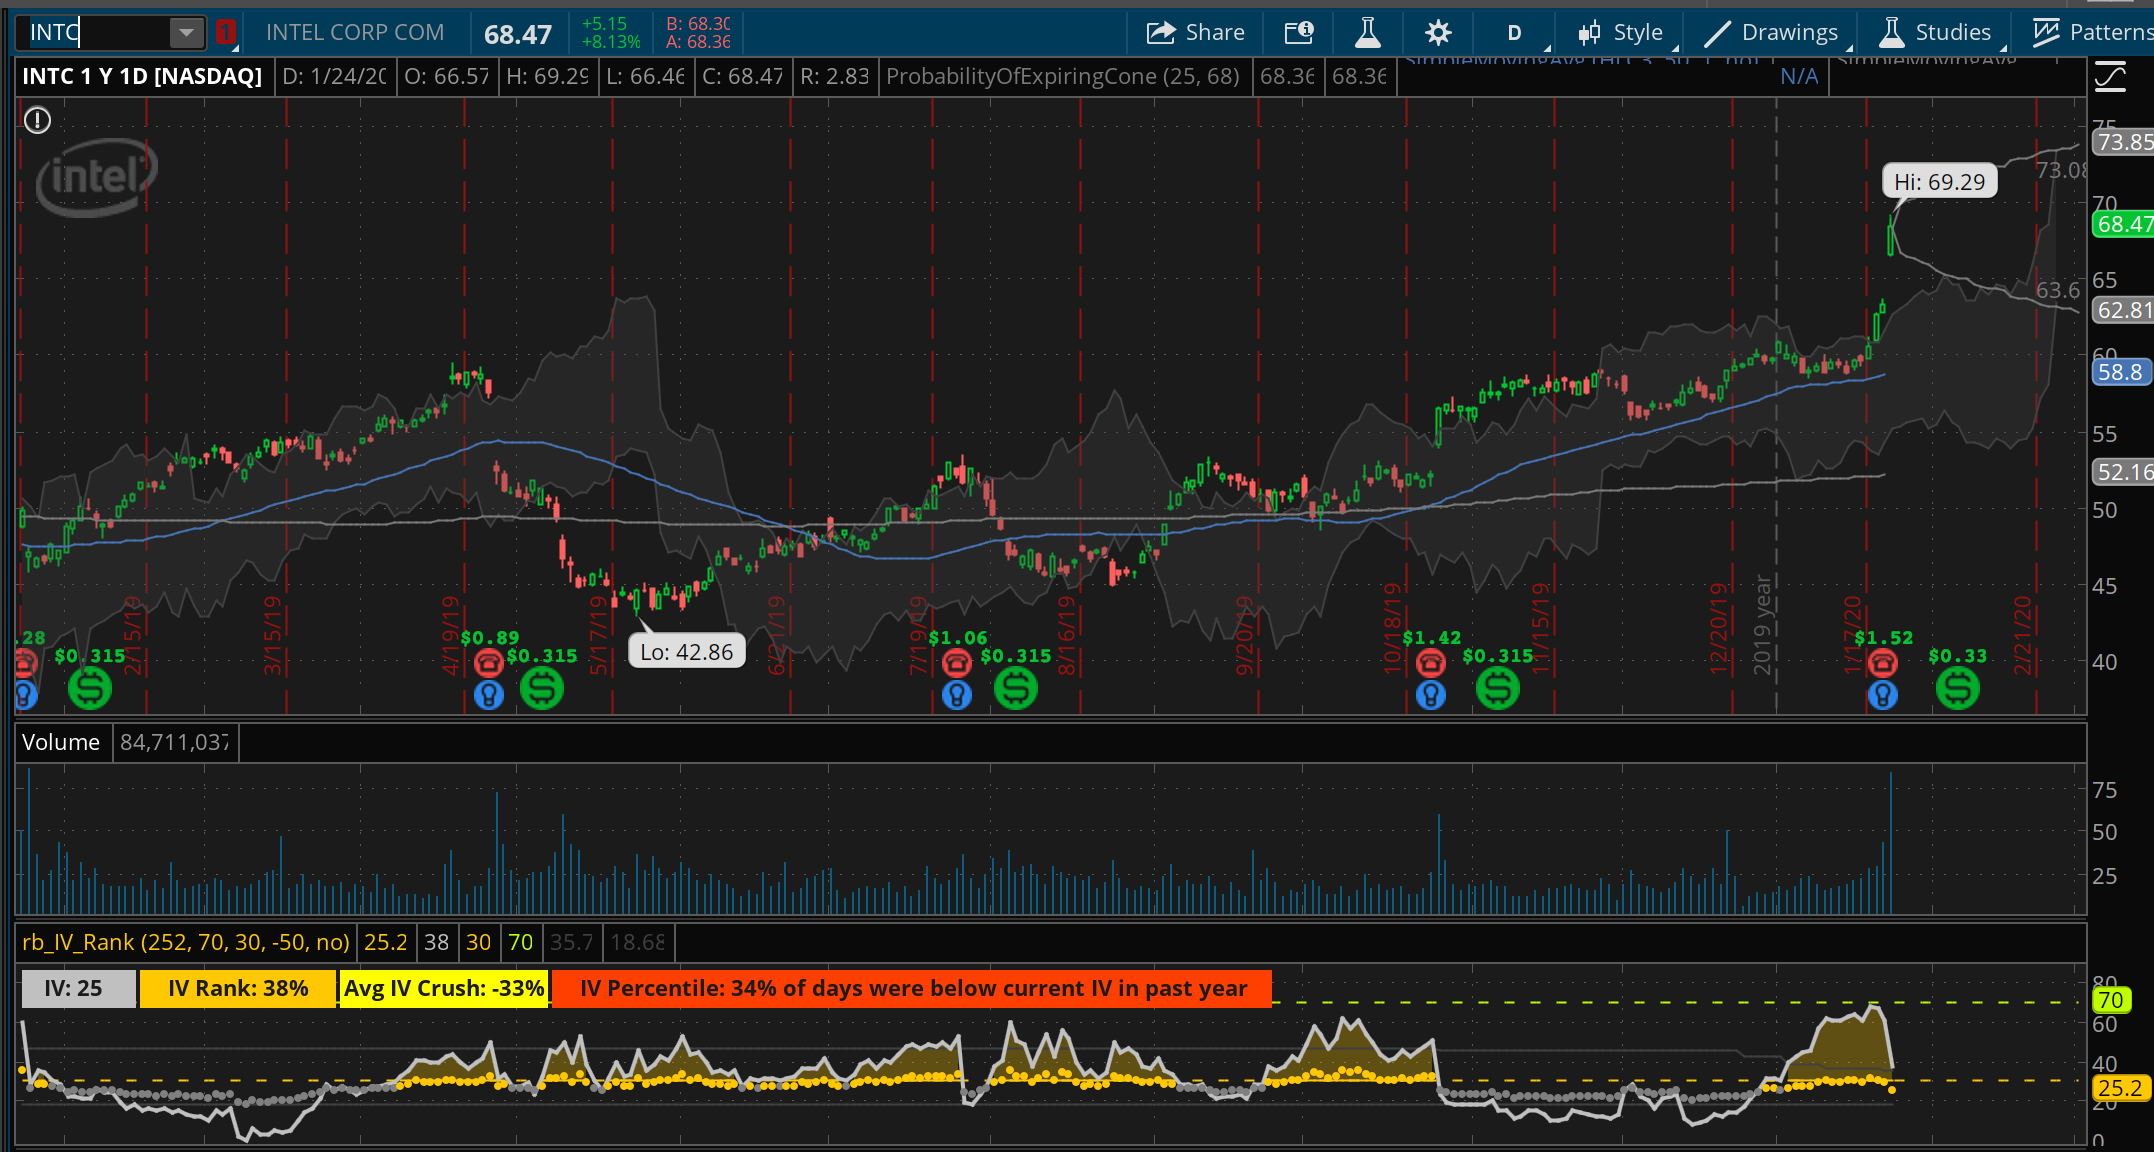Click the Drawings line icon
Screen dimensions: 2154x1152
1717,33
